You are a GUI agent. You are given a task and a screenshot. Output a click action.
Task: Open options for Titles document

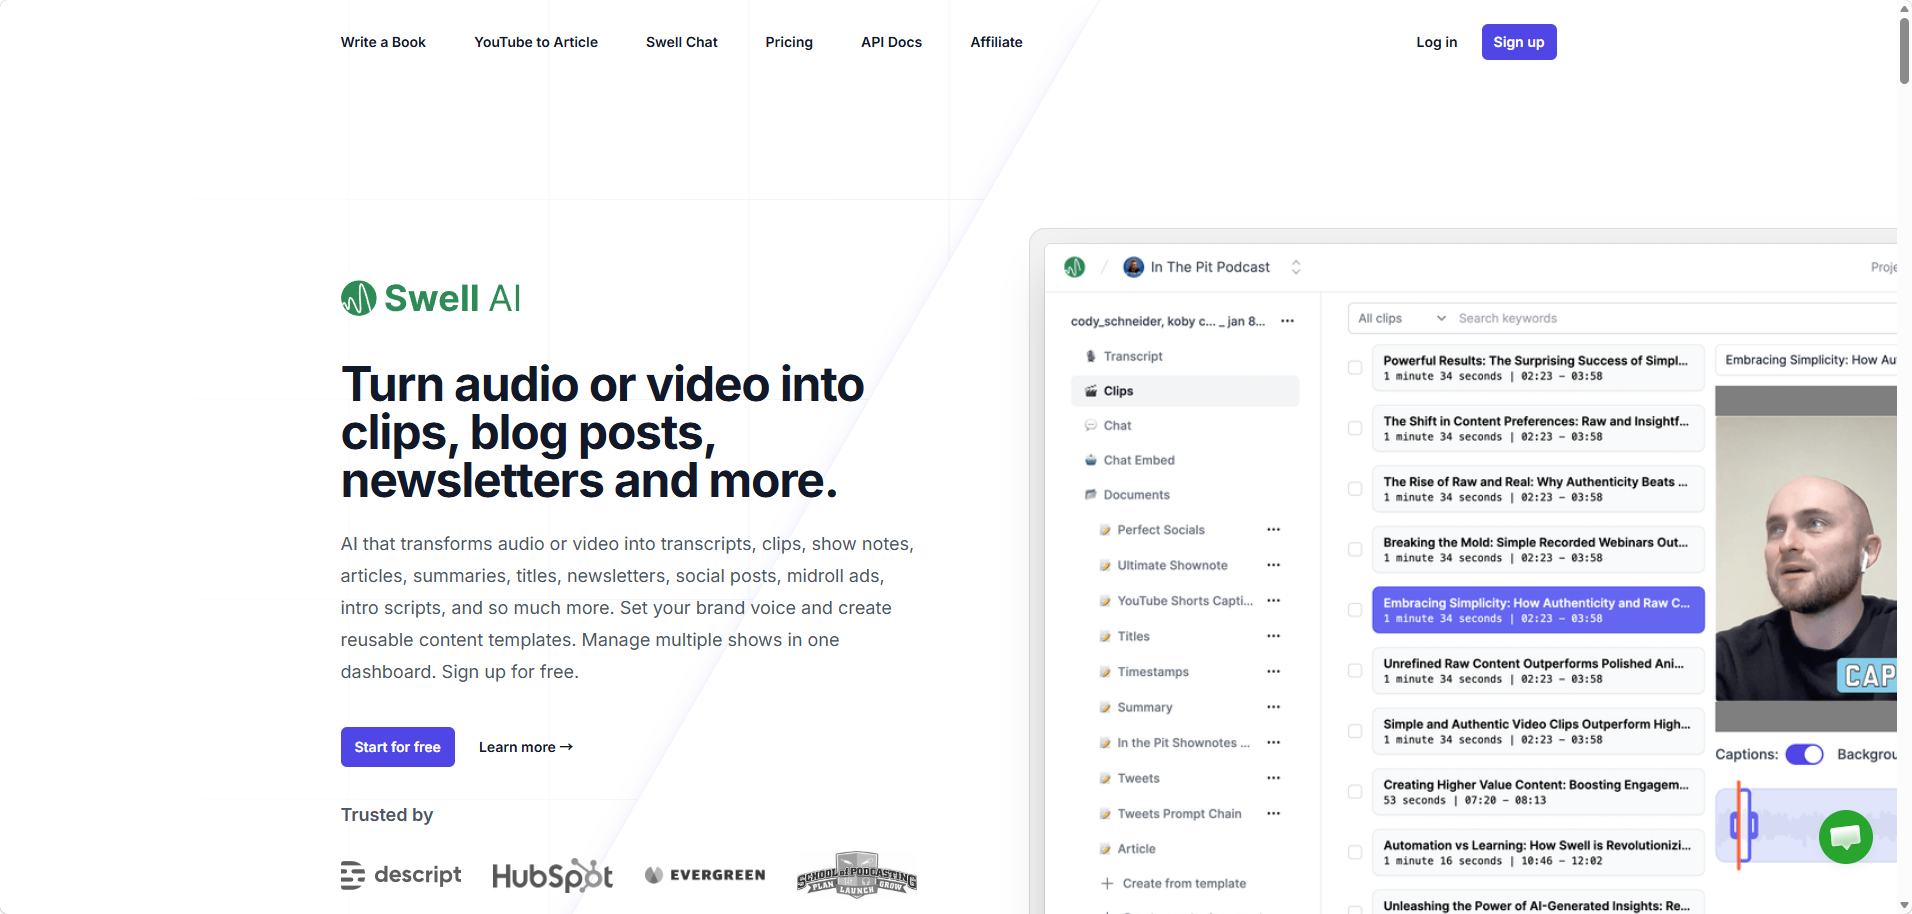pyautogui.click(x=1273, y=636)
